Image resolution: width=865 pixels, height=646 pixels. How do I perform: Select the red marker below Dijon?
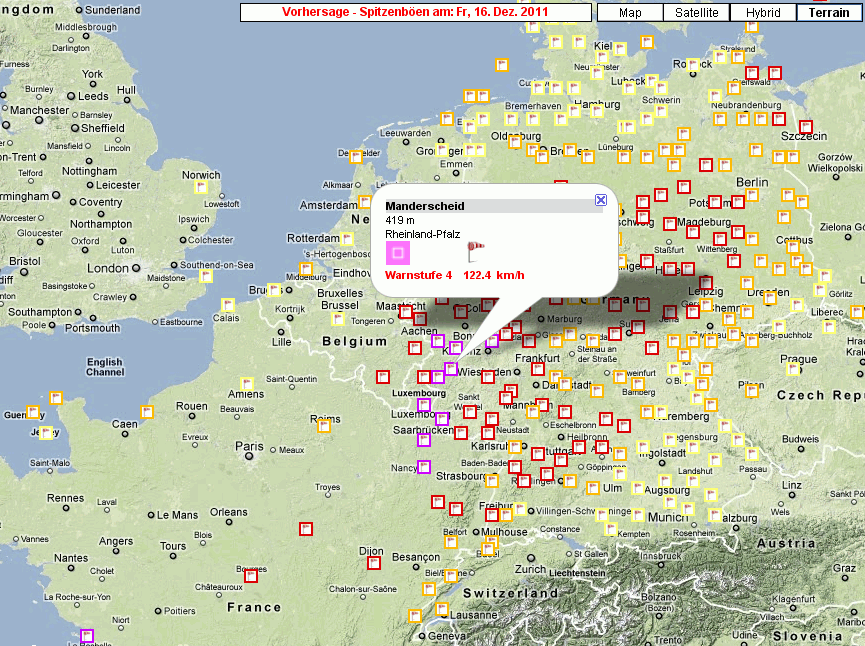click(x=374, y=563)
